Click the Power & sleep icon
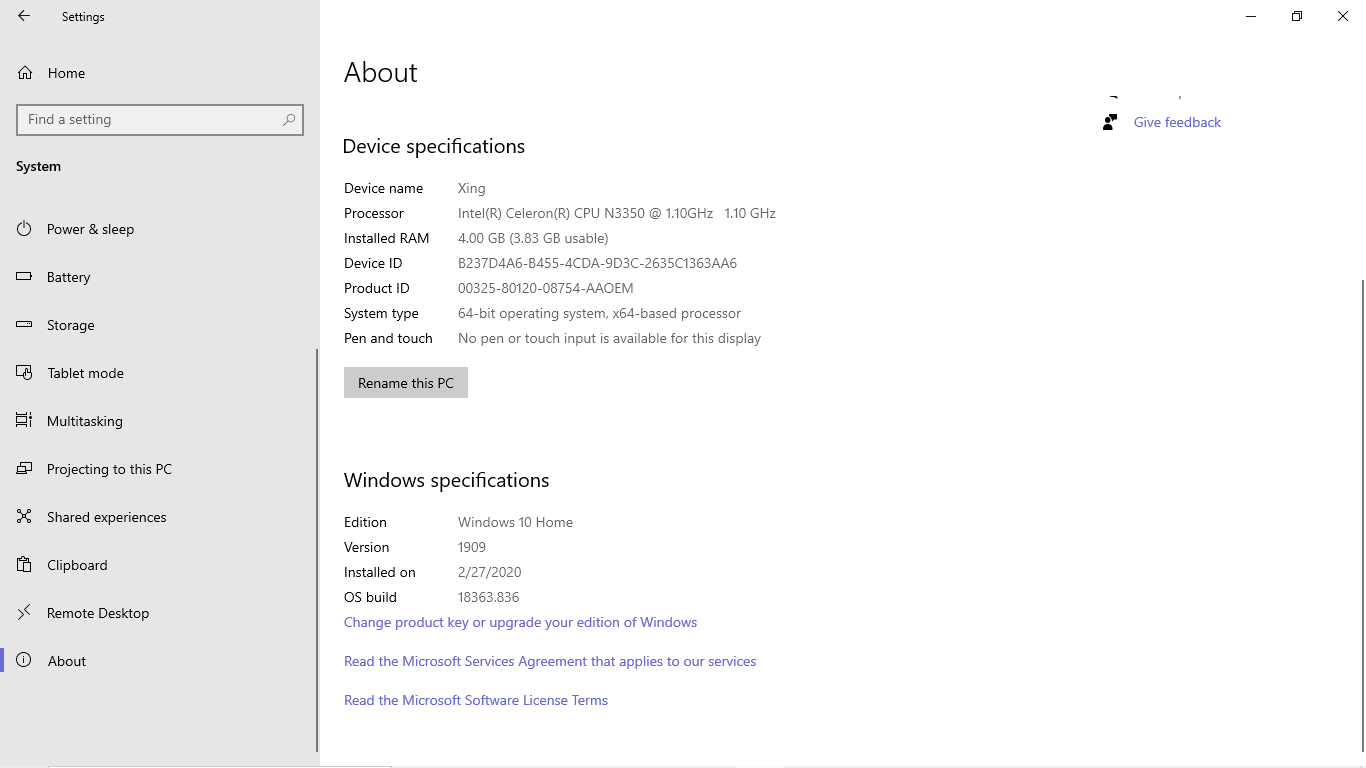This screenshot has width=1366, height=768. tap(24, 229)
